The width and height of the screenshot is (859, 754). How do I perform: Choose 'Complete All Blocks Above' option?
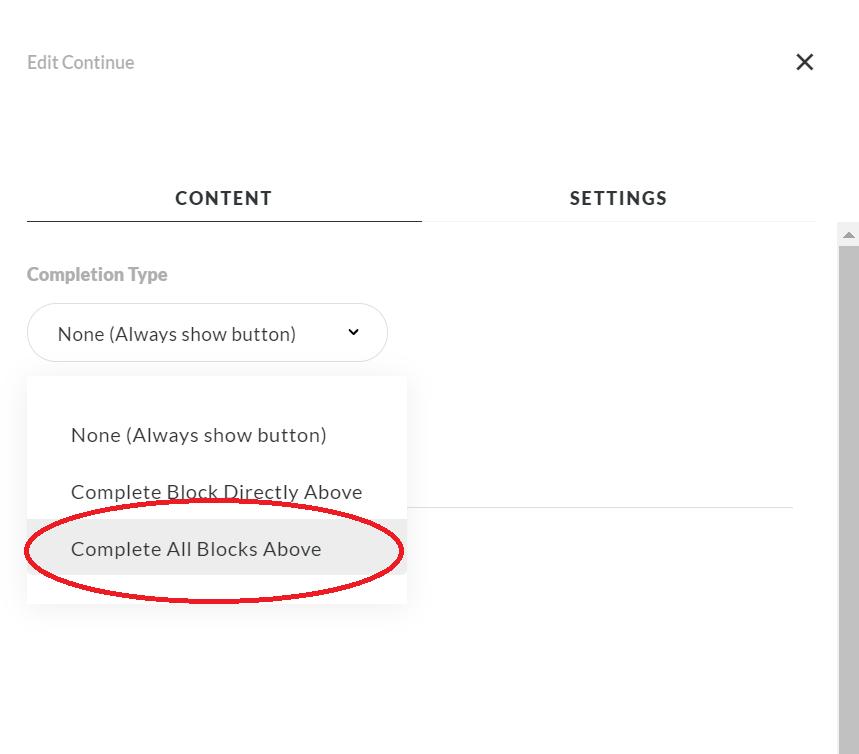coord(196,549)
